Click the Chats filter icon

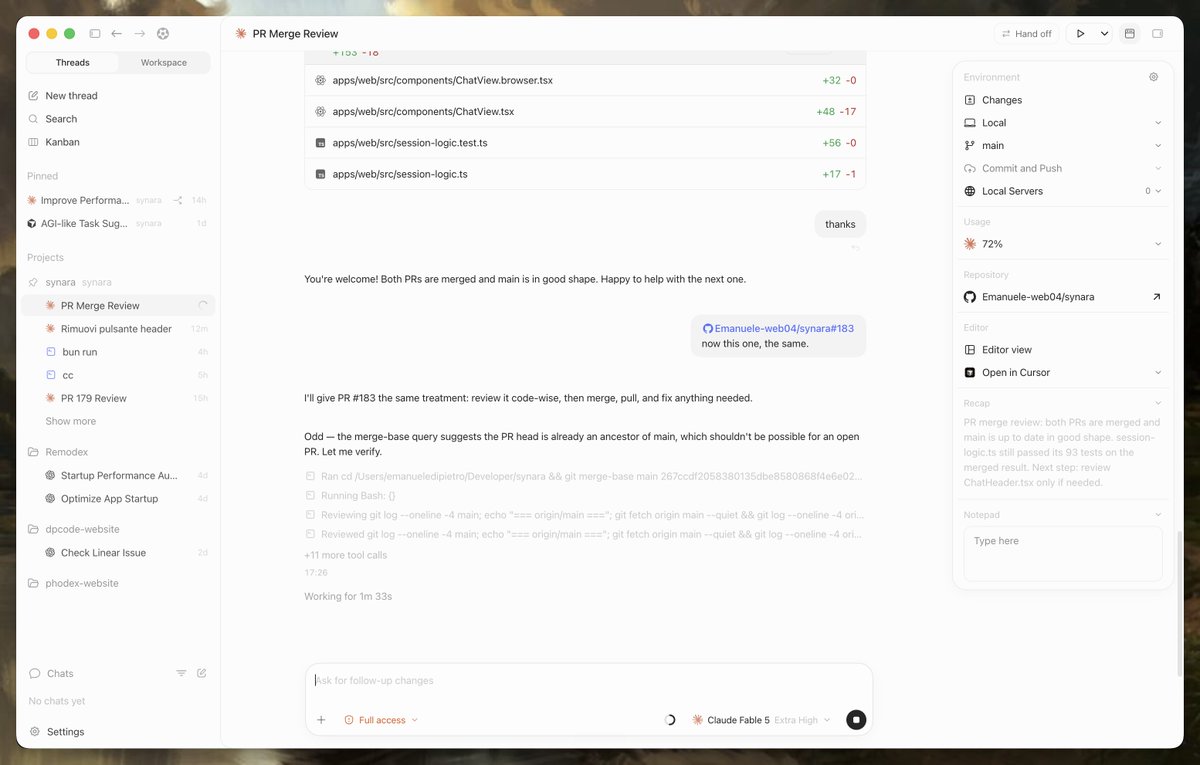181,673
